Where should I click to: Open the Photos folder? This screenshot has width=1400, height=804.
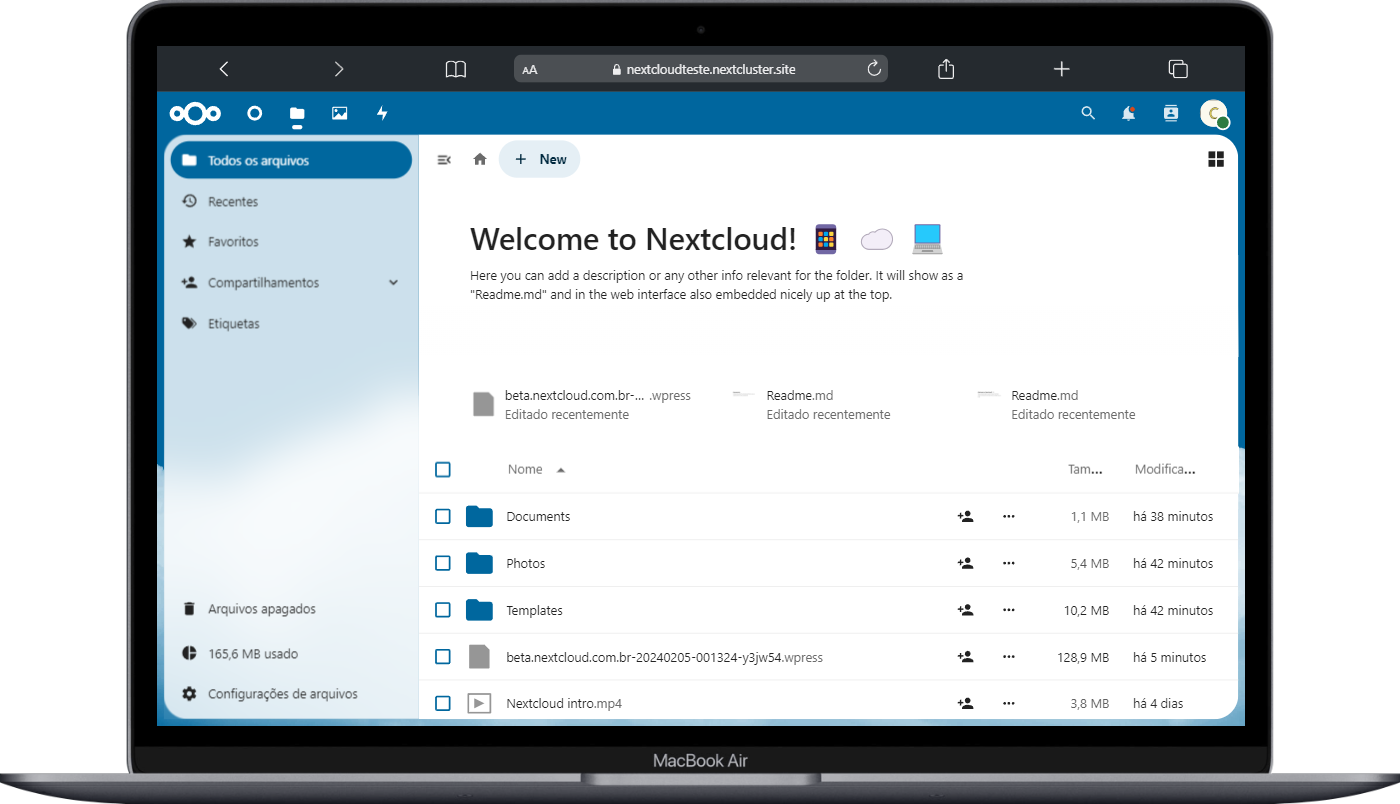pyautogui.click(x=526, y=564)
